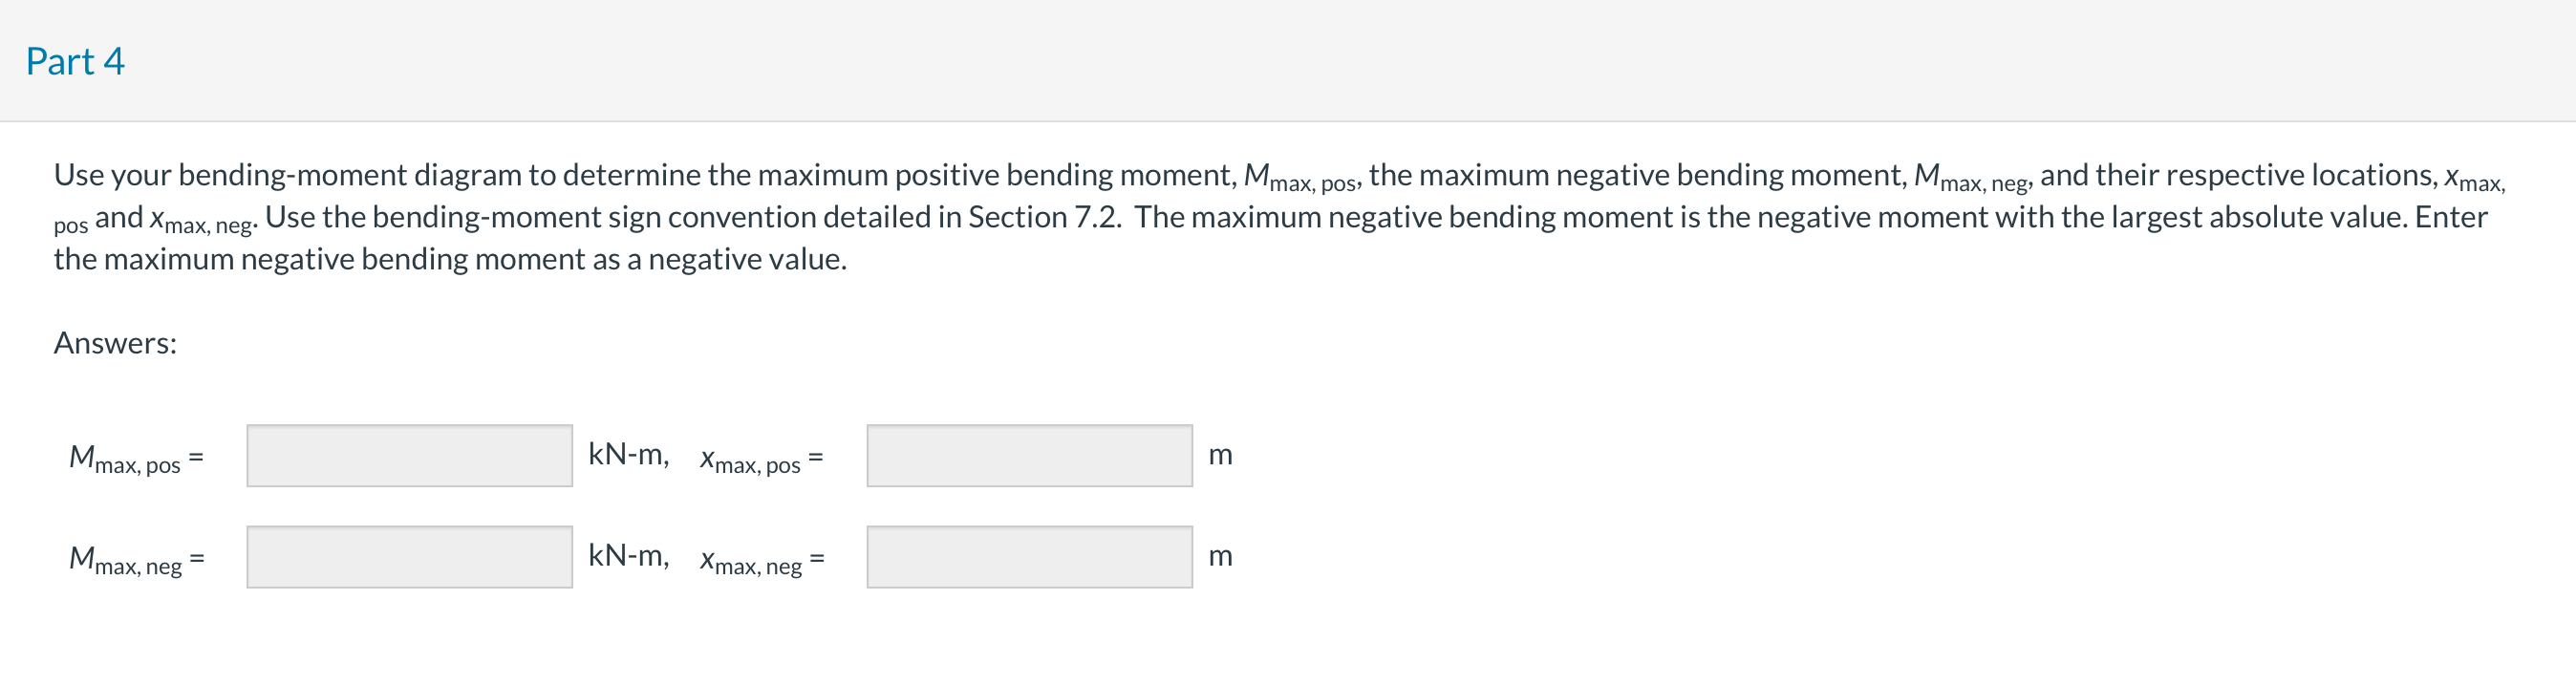Click the equals sign after xmax, neg
Image resolution: width=2576 pixels, height=686 pixels.
819,557
